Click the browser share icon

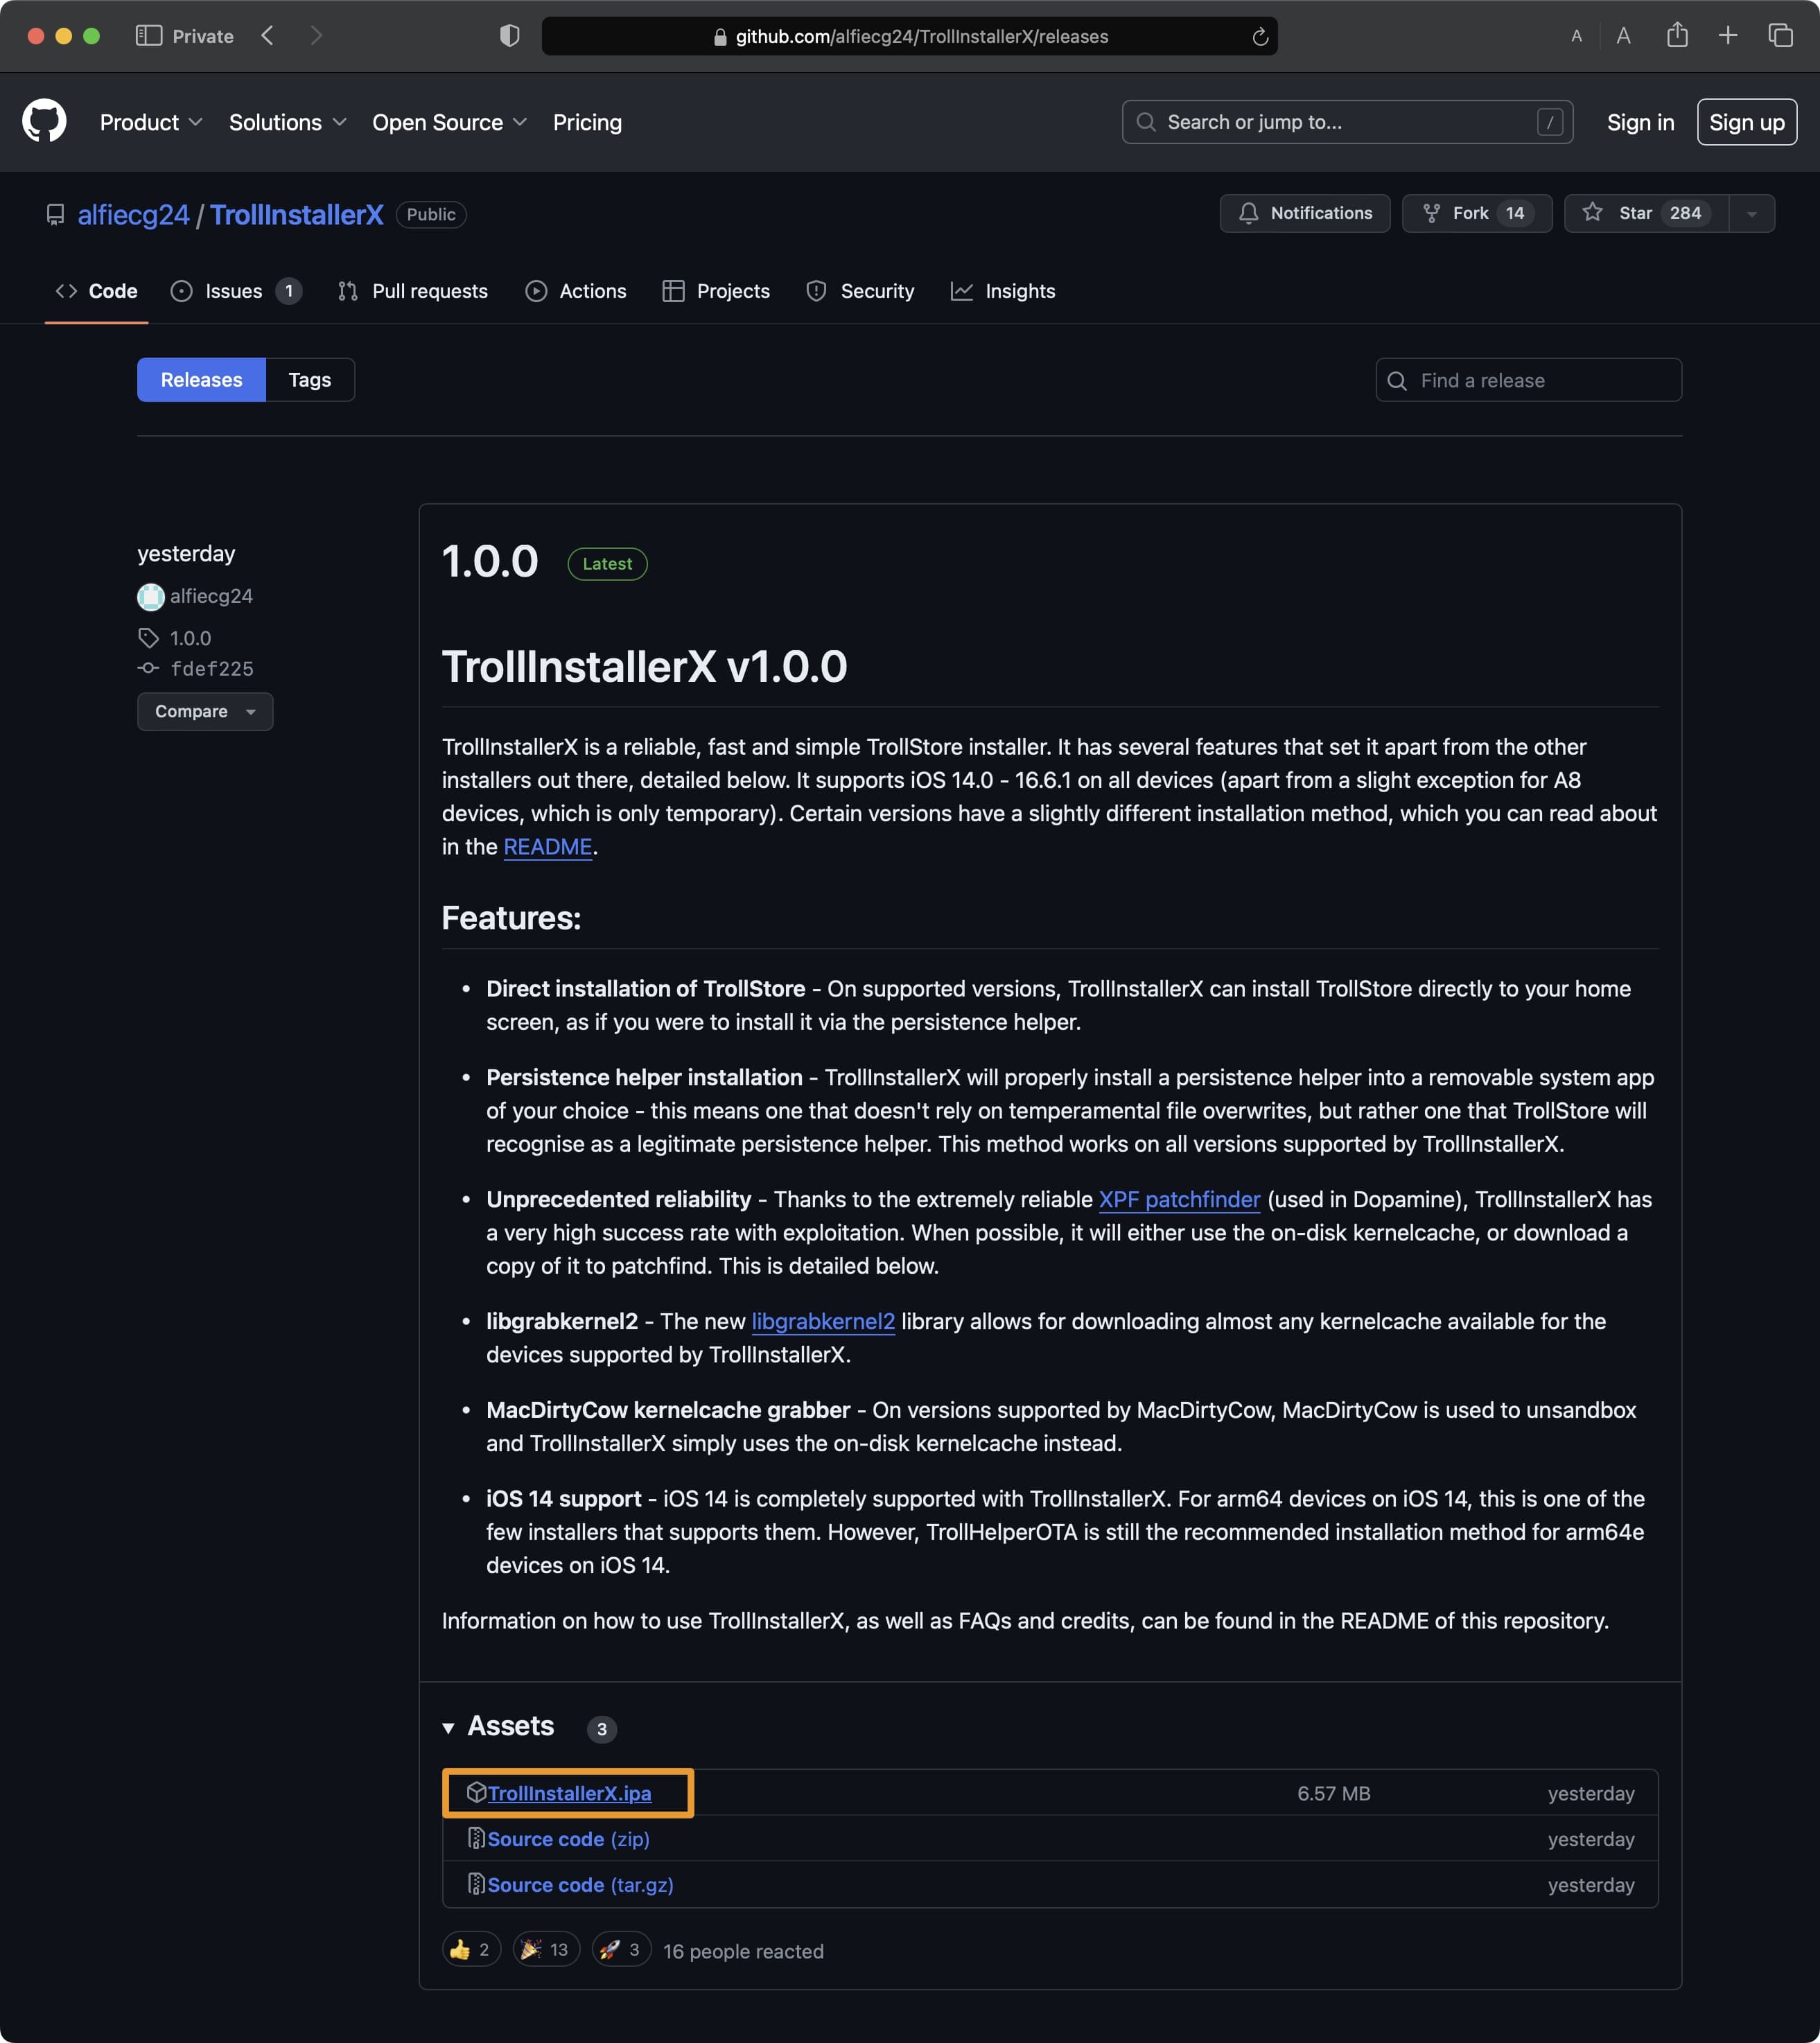(x=1678, y=35)
